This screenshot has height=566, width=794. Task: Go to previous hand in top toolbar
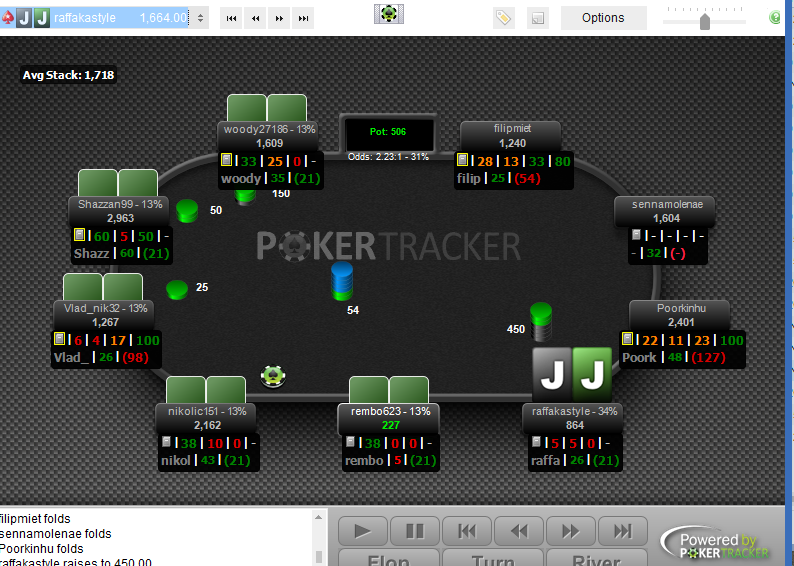pos(255,18)
